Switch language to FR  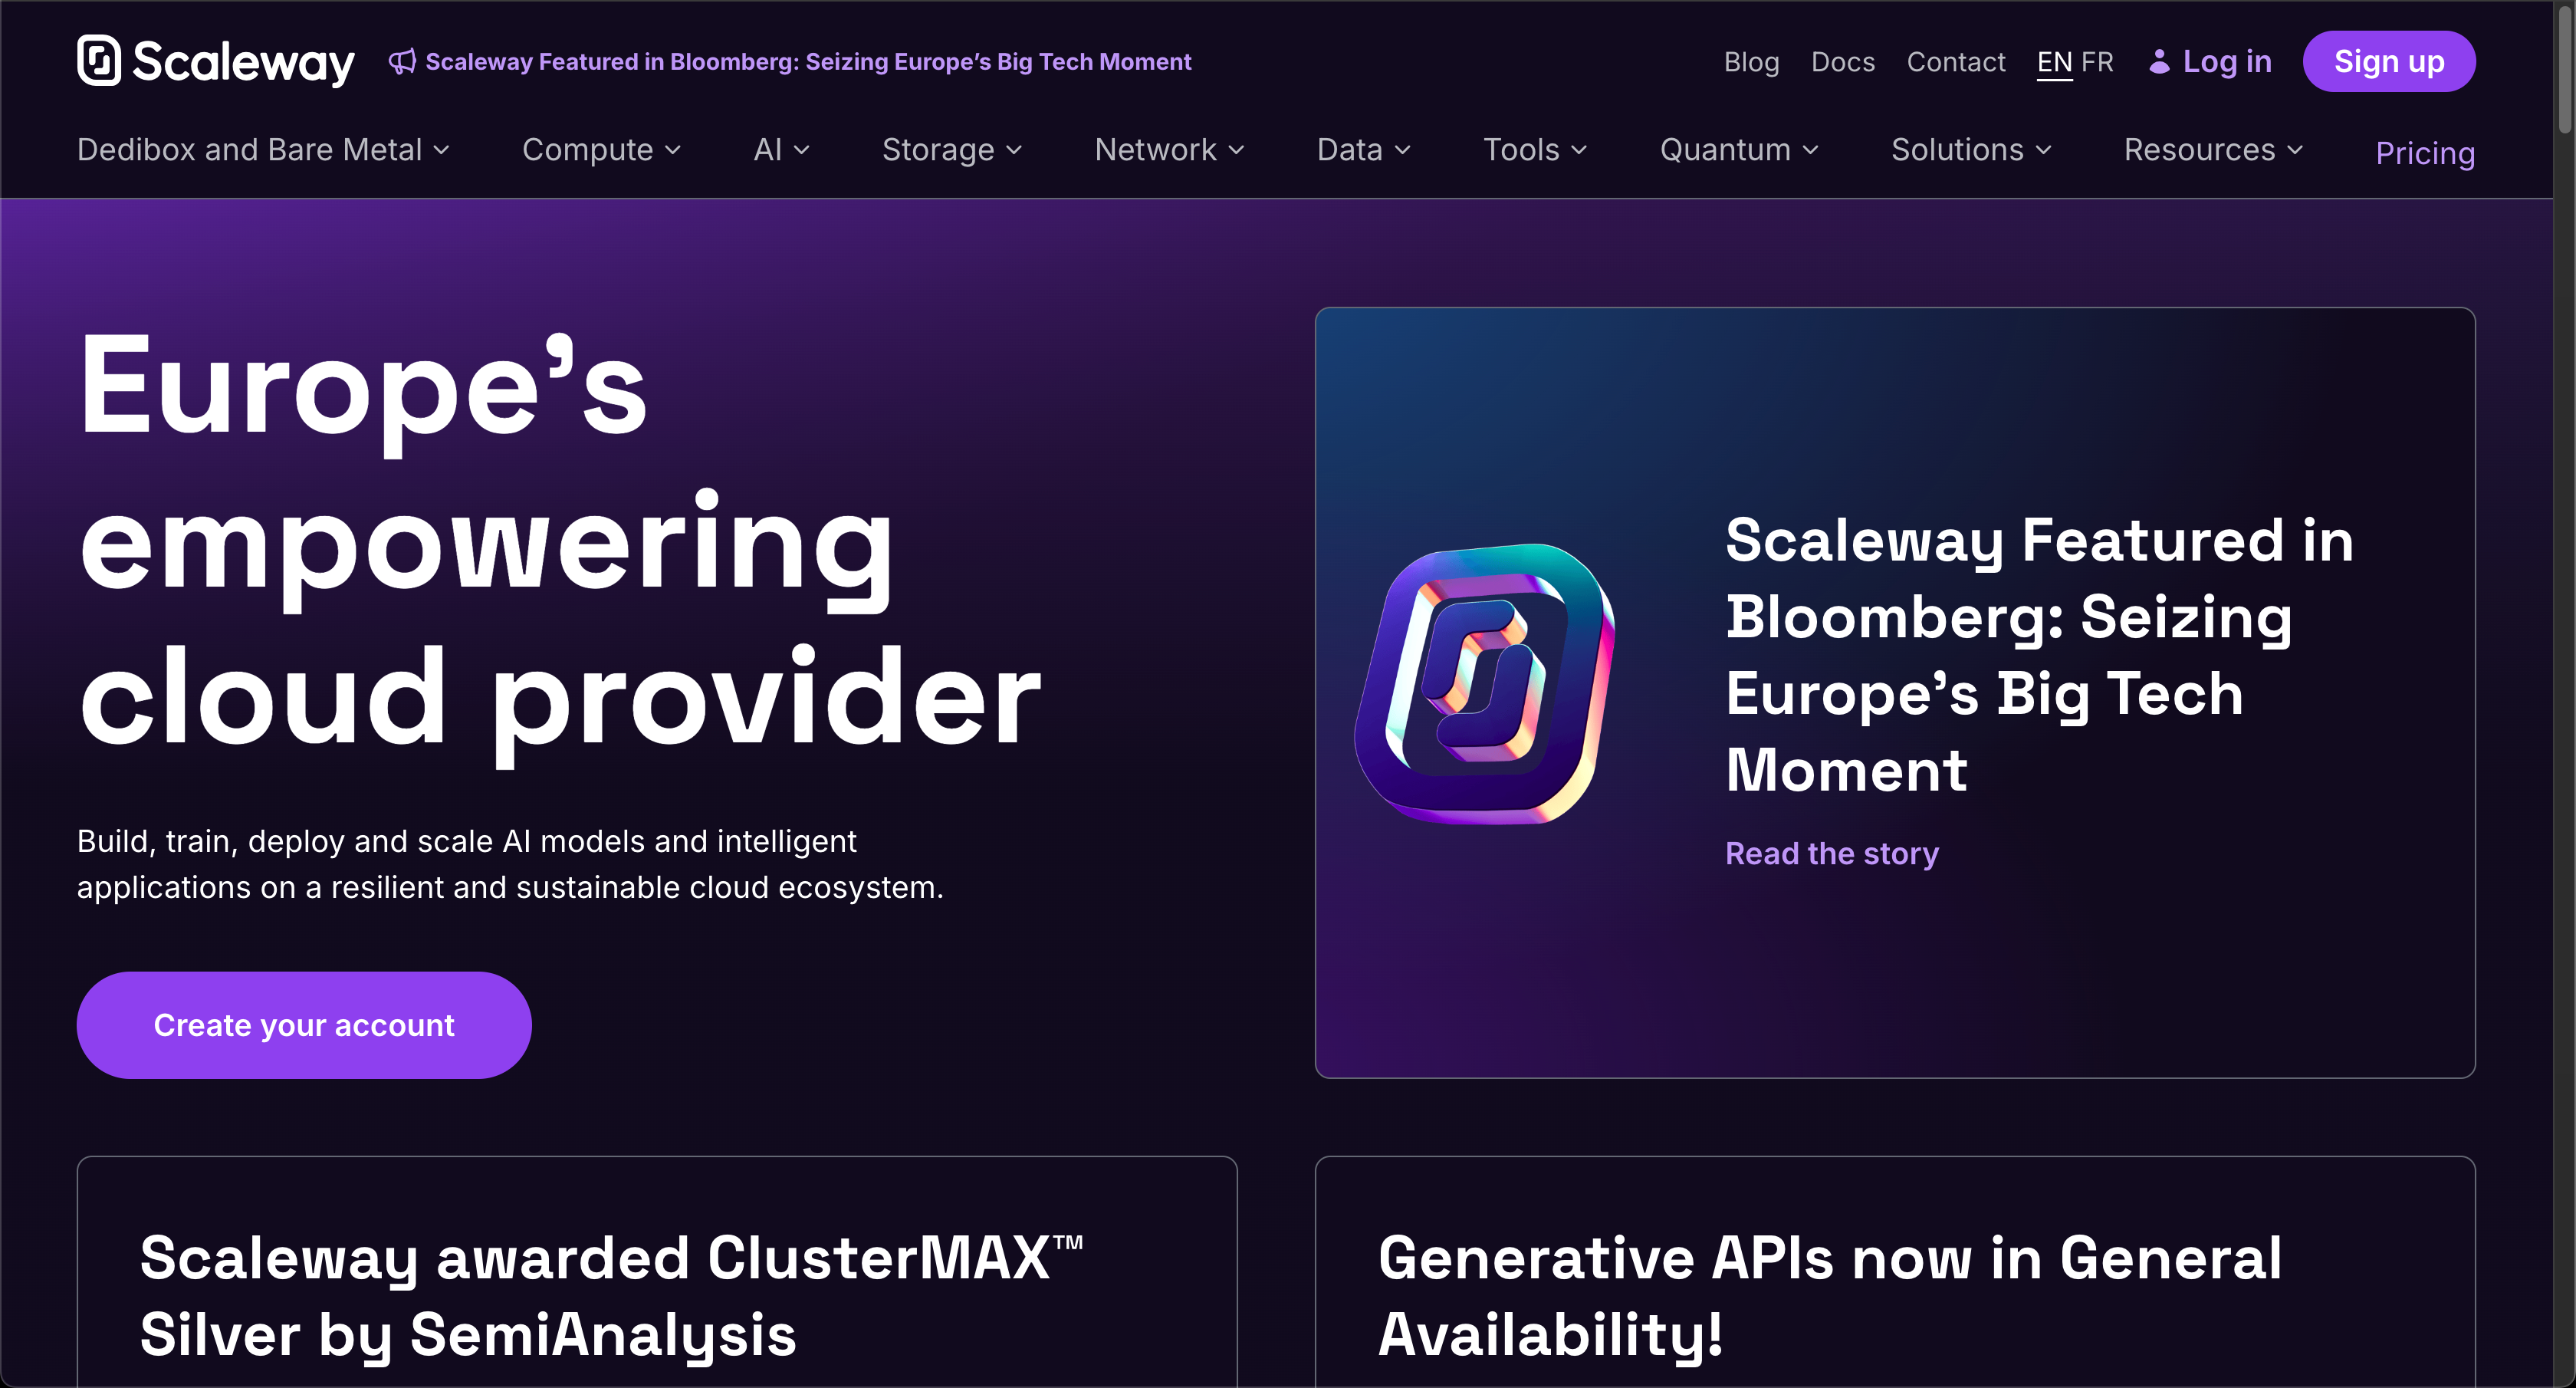(x=2097, y=62)
